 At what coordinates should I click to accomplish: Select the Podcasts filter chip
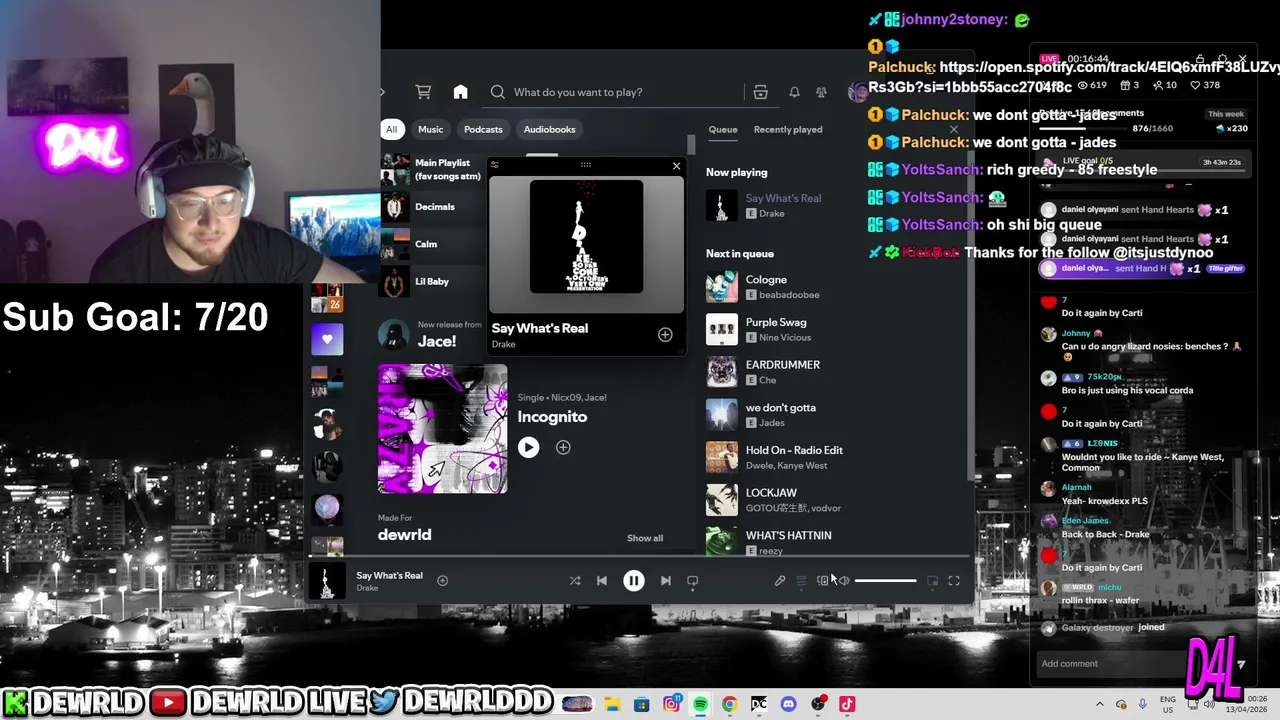483,129
